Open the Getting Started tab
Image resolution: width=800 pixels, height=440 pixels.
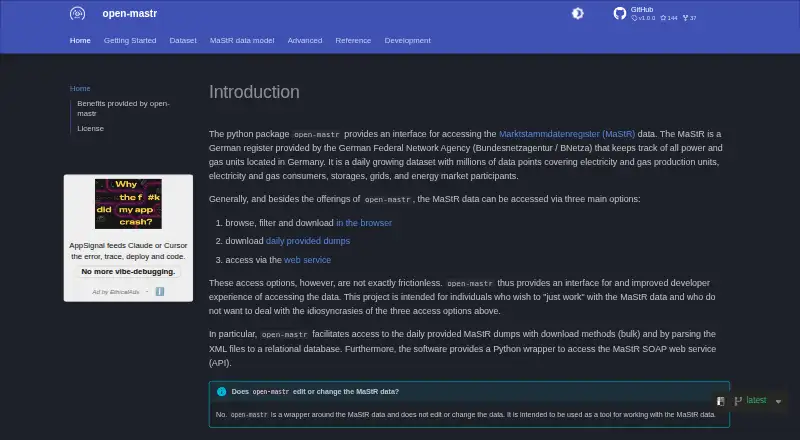(x=130, y=40)
